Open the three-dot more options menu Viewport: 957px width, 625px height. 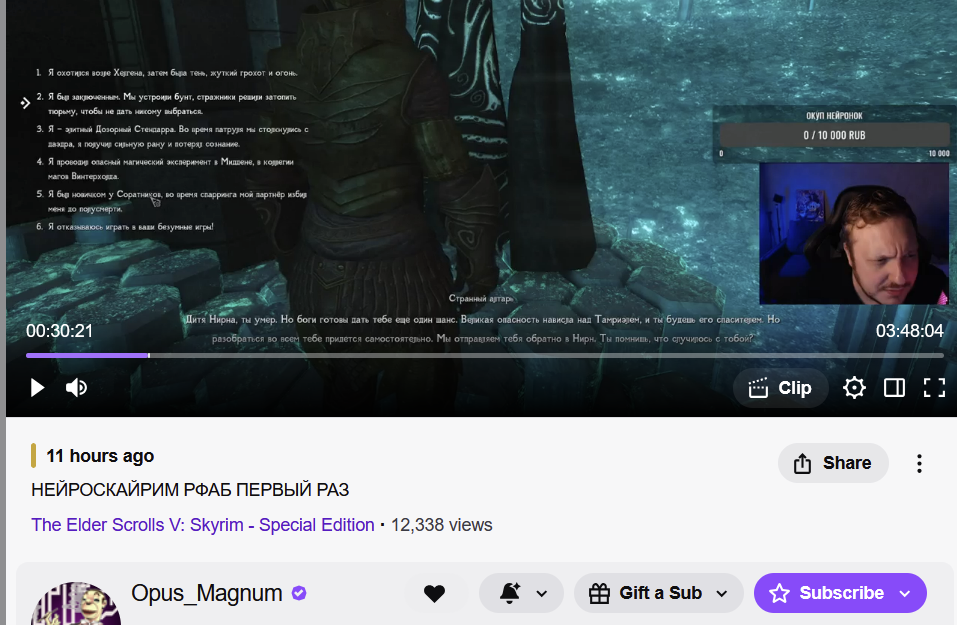tap(919, 464)
